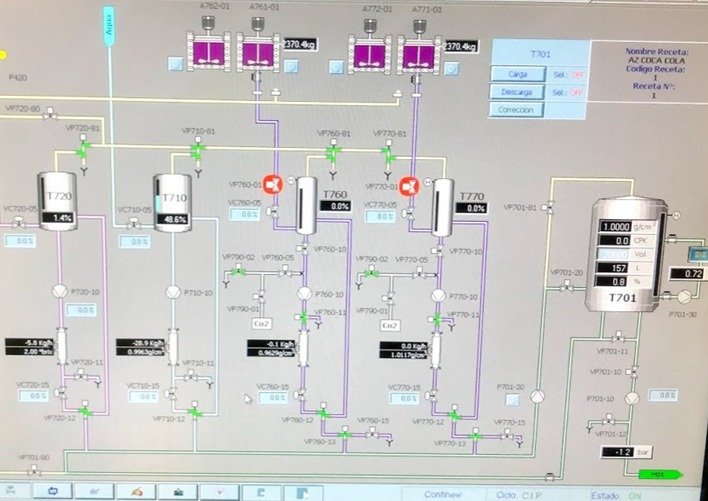Toggle the small square below P701-20

[511, 401]
